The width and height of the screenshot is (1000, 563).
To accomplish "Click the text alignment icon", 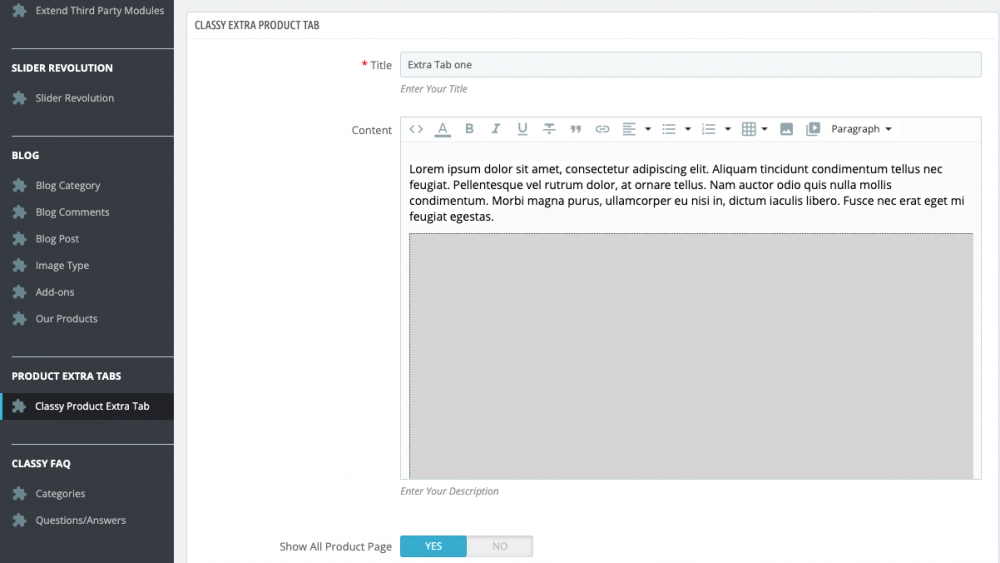I will coord(629,129).
